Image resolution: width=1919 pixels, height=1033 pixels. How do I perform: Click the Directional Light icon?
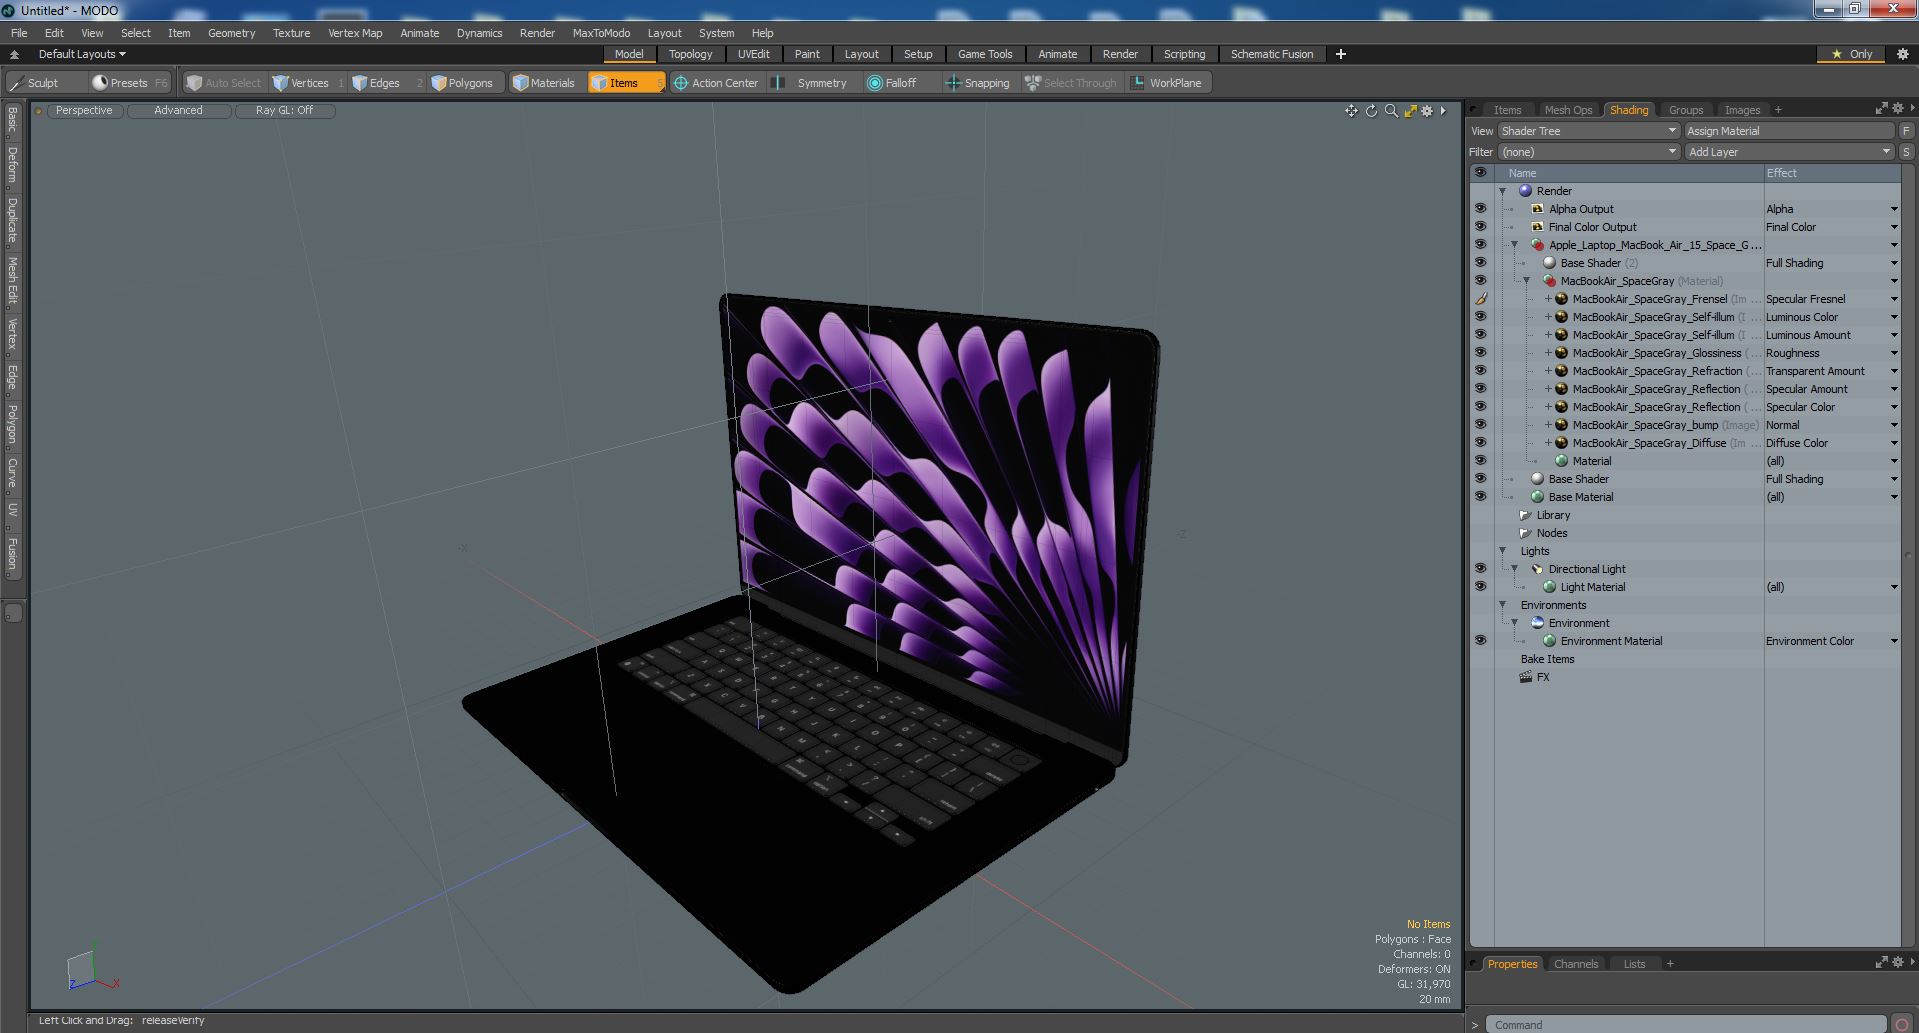pyautogui.click(x=1538, y=569)
